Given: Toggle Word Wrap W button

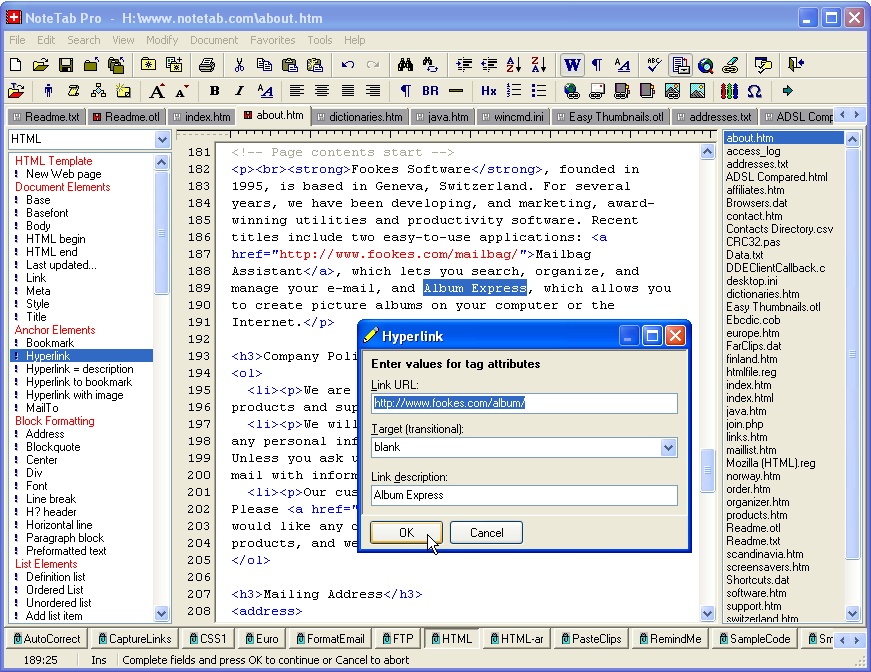Looking at the screenshot, I should (572, 65).
